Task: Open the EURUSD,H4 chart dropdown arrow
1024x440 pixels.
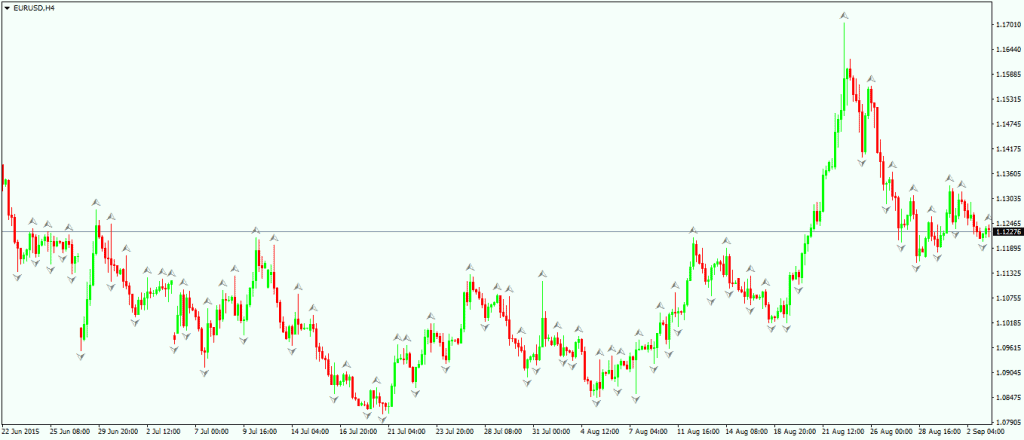Action: (7, 8)
